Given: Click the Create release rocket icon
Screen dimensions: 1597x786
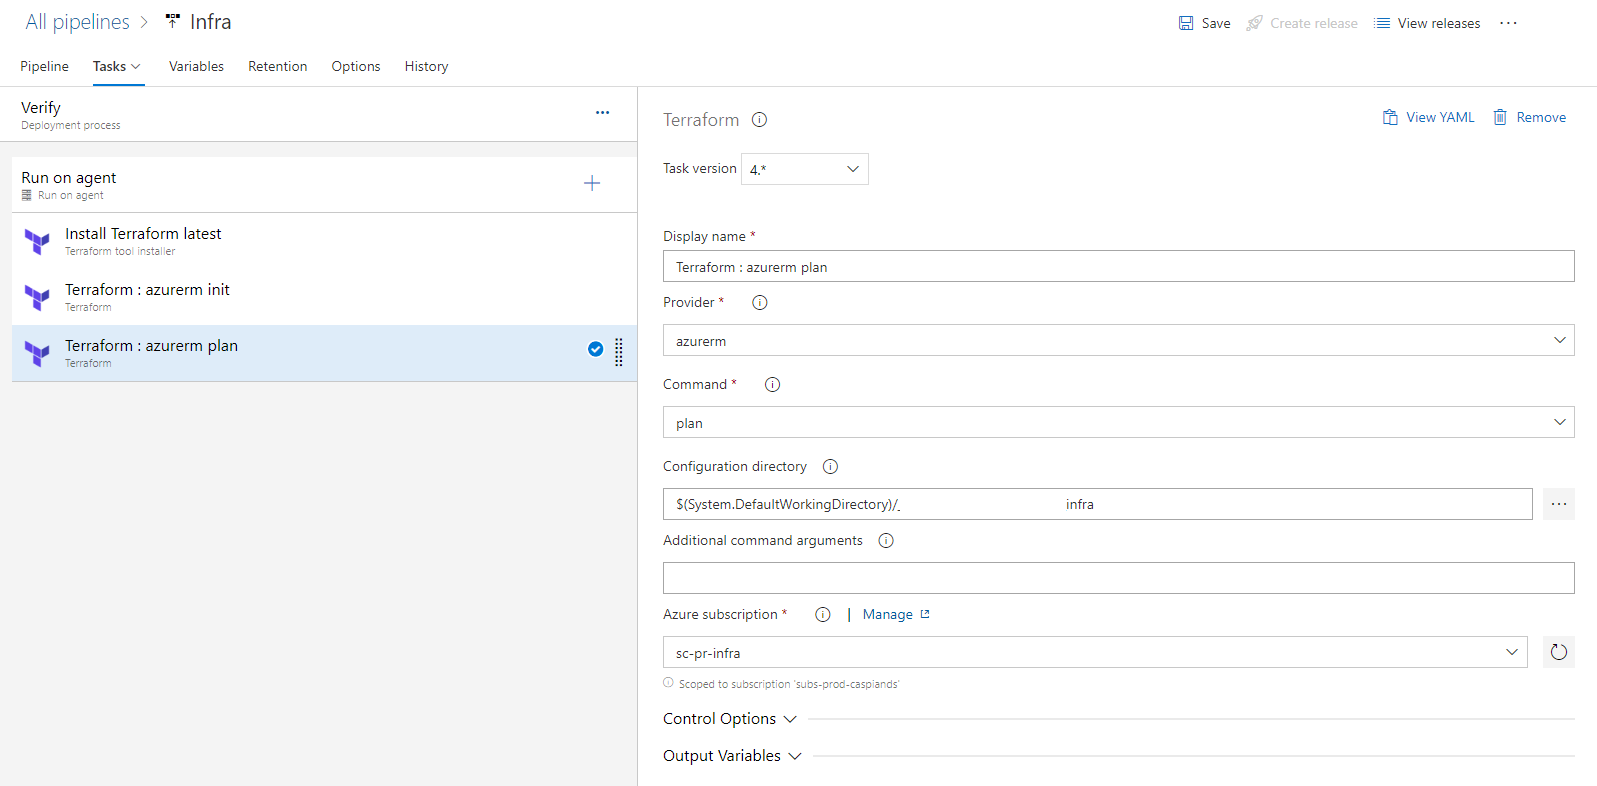Looking at the screenshot, I should 1254,23.
